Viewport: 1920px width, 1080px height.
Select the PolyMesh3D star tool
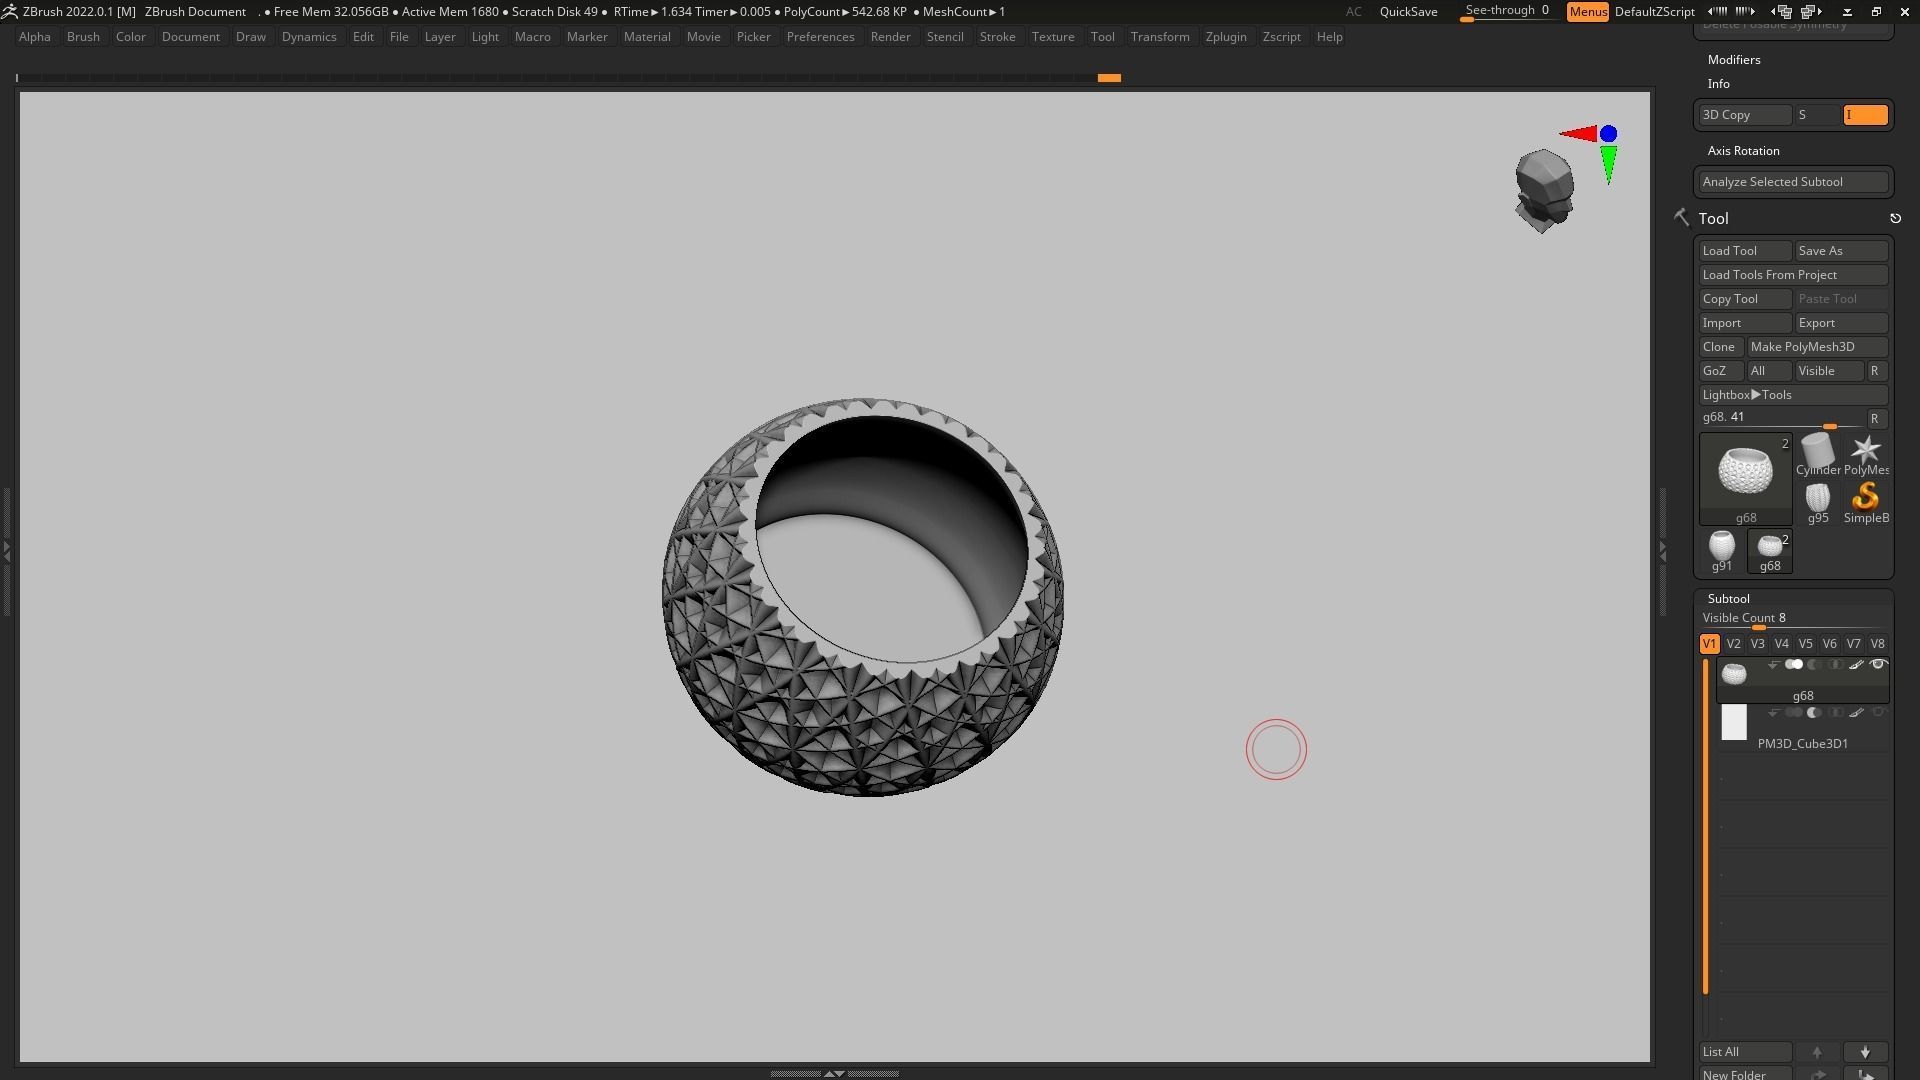click(x=1865, y=452)
